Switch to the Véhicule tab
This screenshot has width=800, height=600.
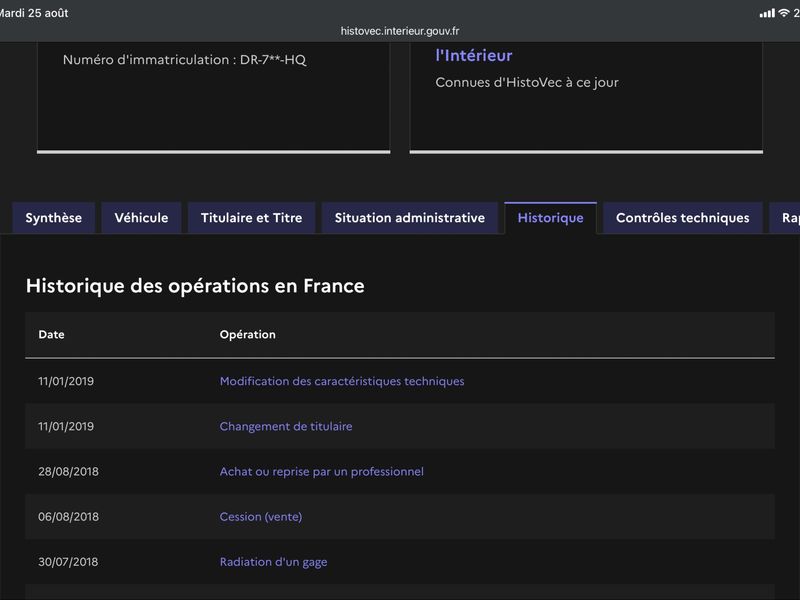141,218
